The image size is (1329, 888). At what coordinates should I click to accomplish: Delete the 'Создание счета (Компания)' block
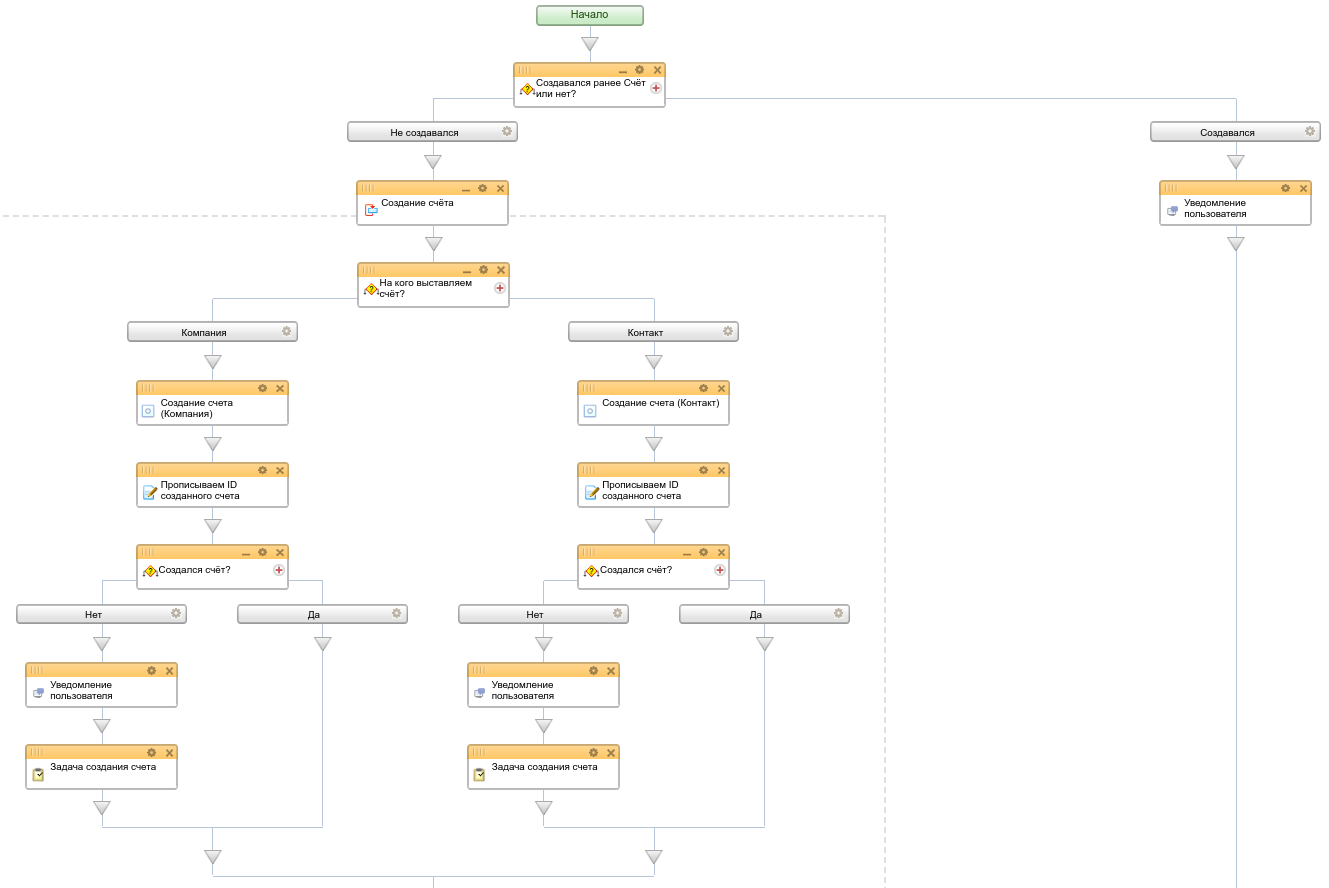click(280, 388)
